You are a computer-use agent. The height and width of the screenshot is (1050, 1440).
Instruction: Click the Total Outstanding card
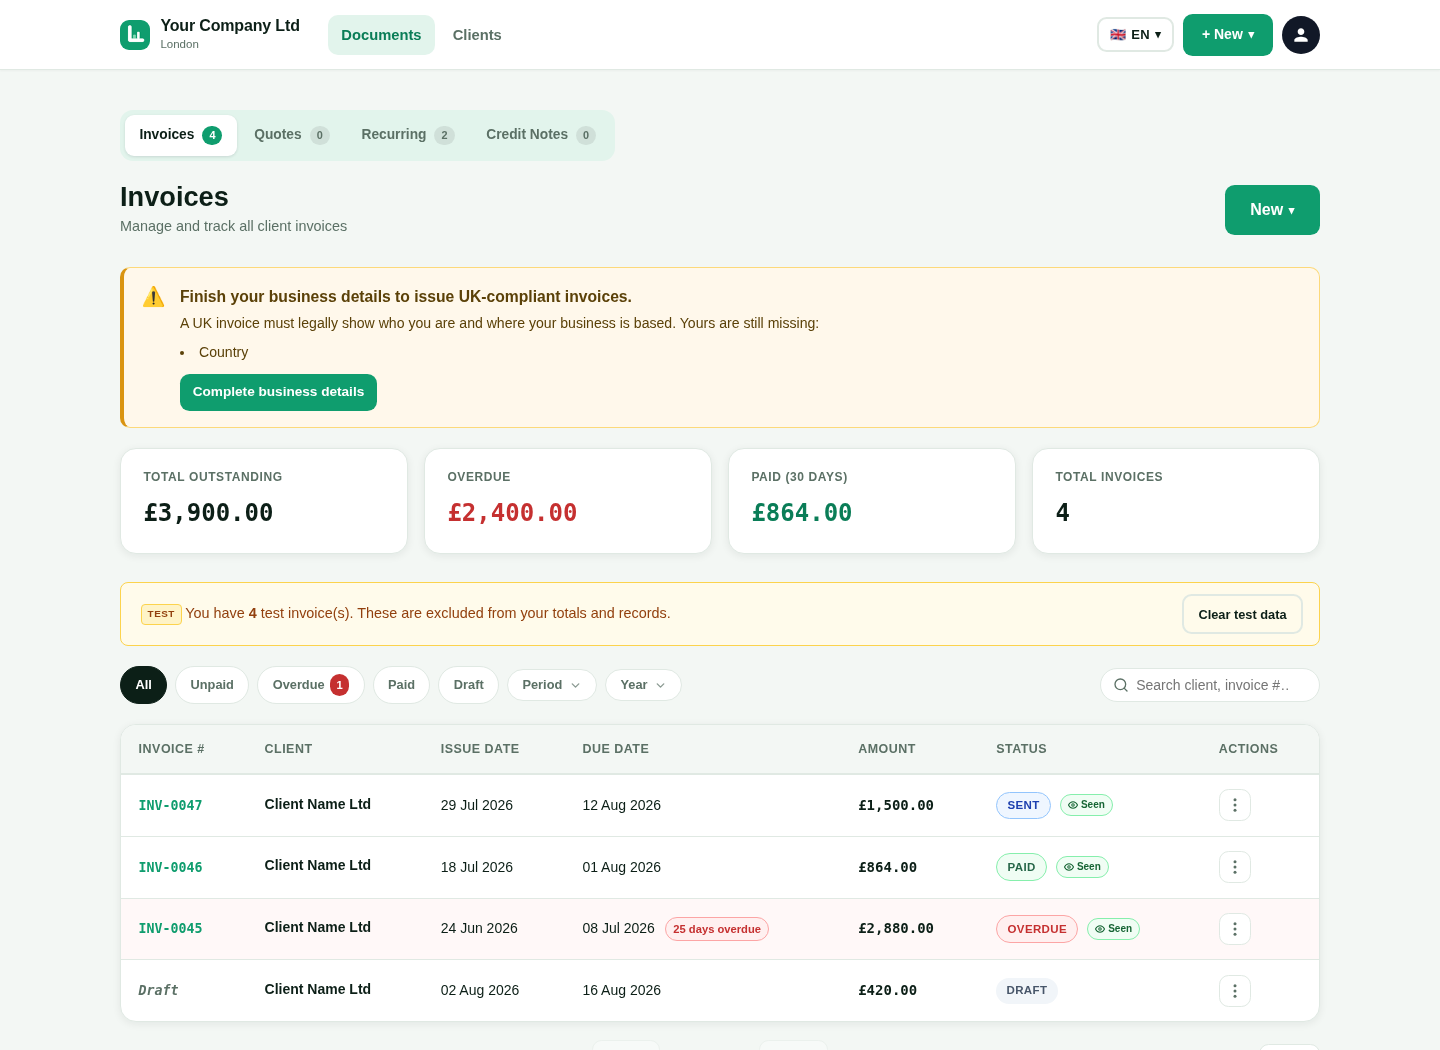pos(264,501)
